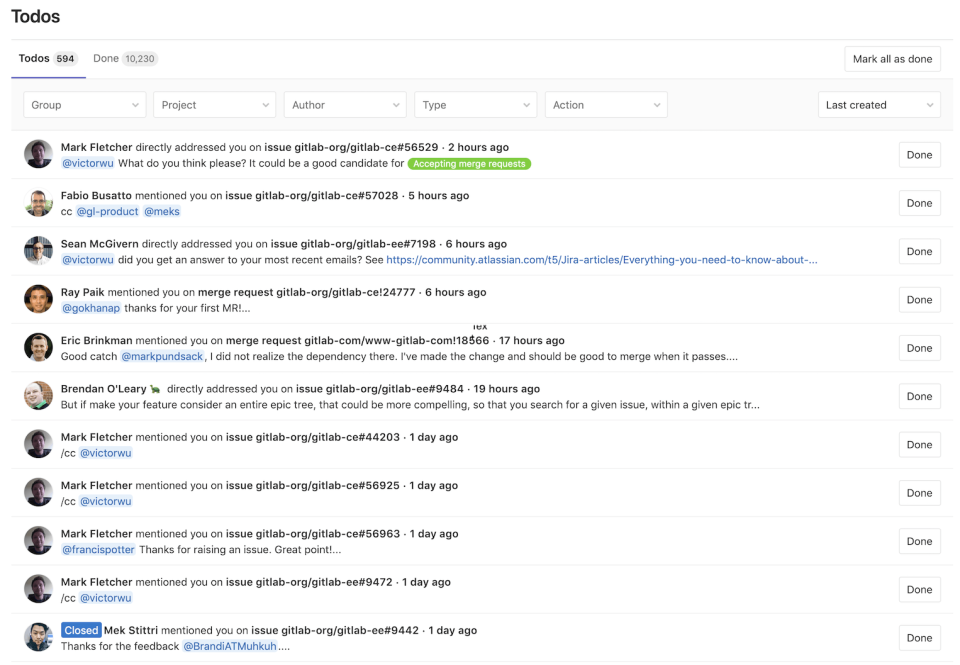Open Mark Fletcher's profile avatar
The width and height of the screenshot is (960, 665).
(x=38, y=154)
